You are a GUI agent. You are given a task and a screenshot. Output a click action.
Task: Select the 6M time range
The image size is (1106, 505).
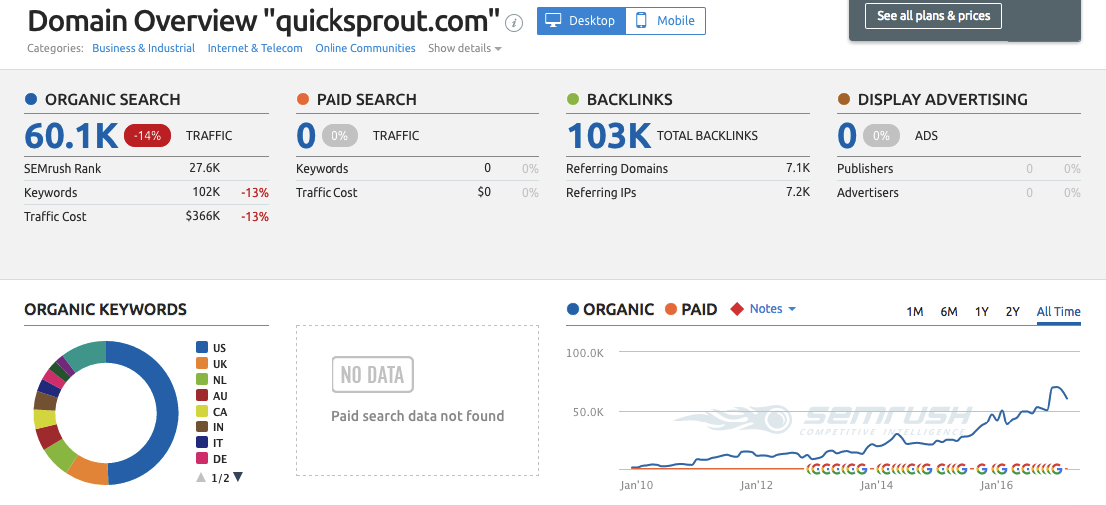[949, 311]
